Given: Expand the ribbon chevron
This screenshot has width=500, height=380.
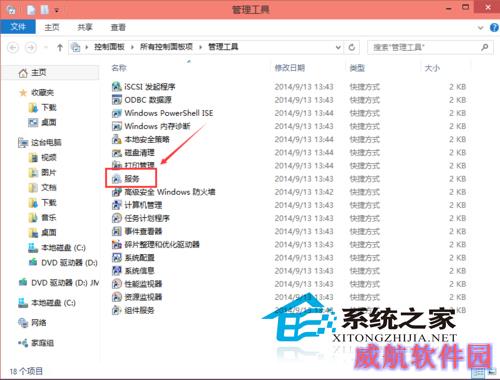Looking at the screenshot, I should (480, 28).
